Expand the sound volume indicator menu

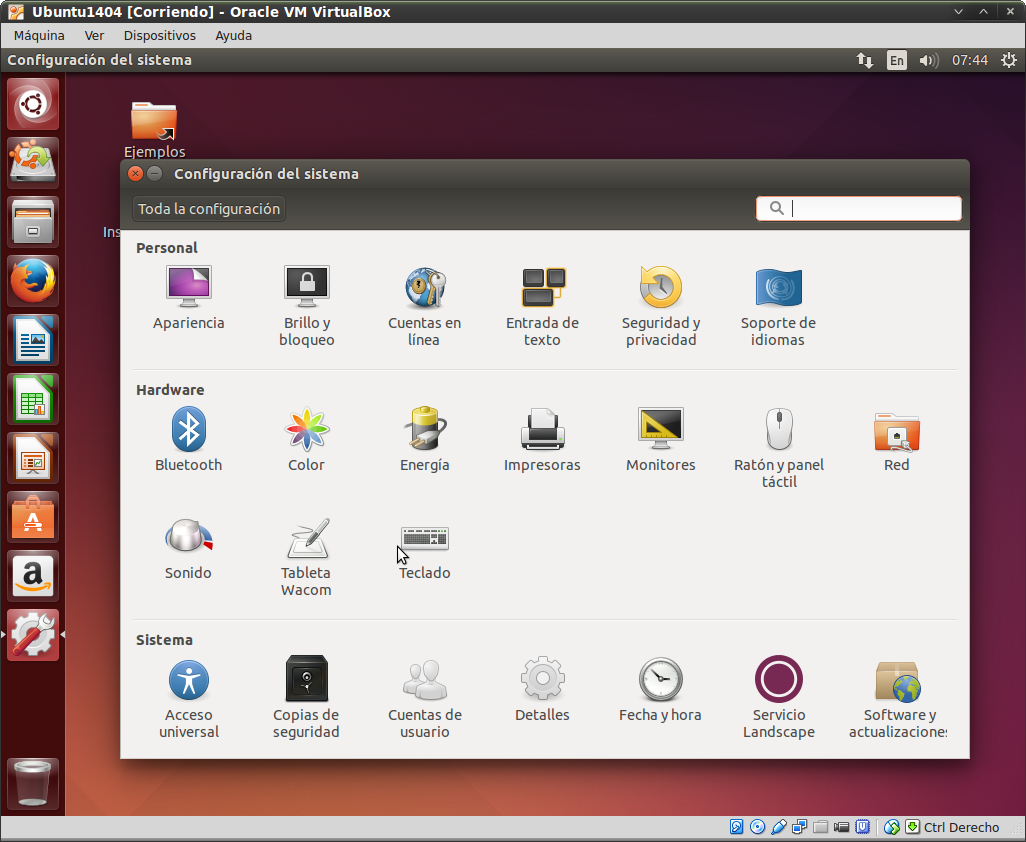click(929, 60)
